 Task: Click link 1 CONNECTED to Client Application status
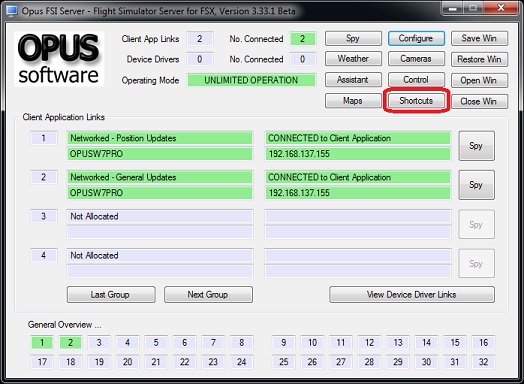[x=358, y=138]
